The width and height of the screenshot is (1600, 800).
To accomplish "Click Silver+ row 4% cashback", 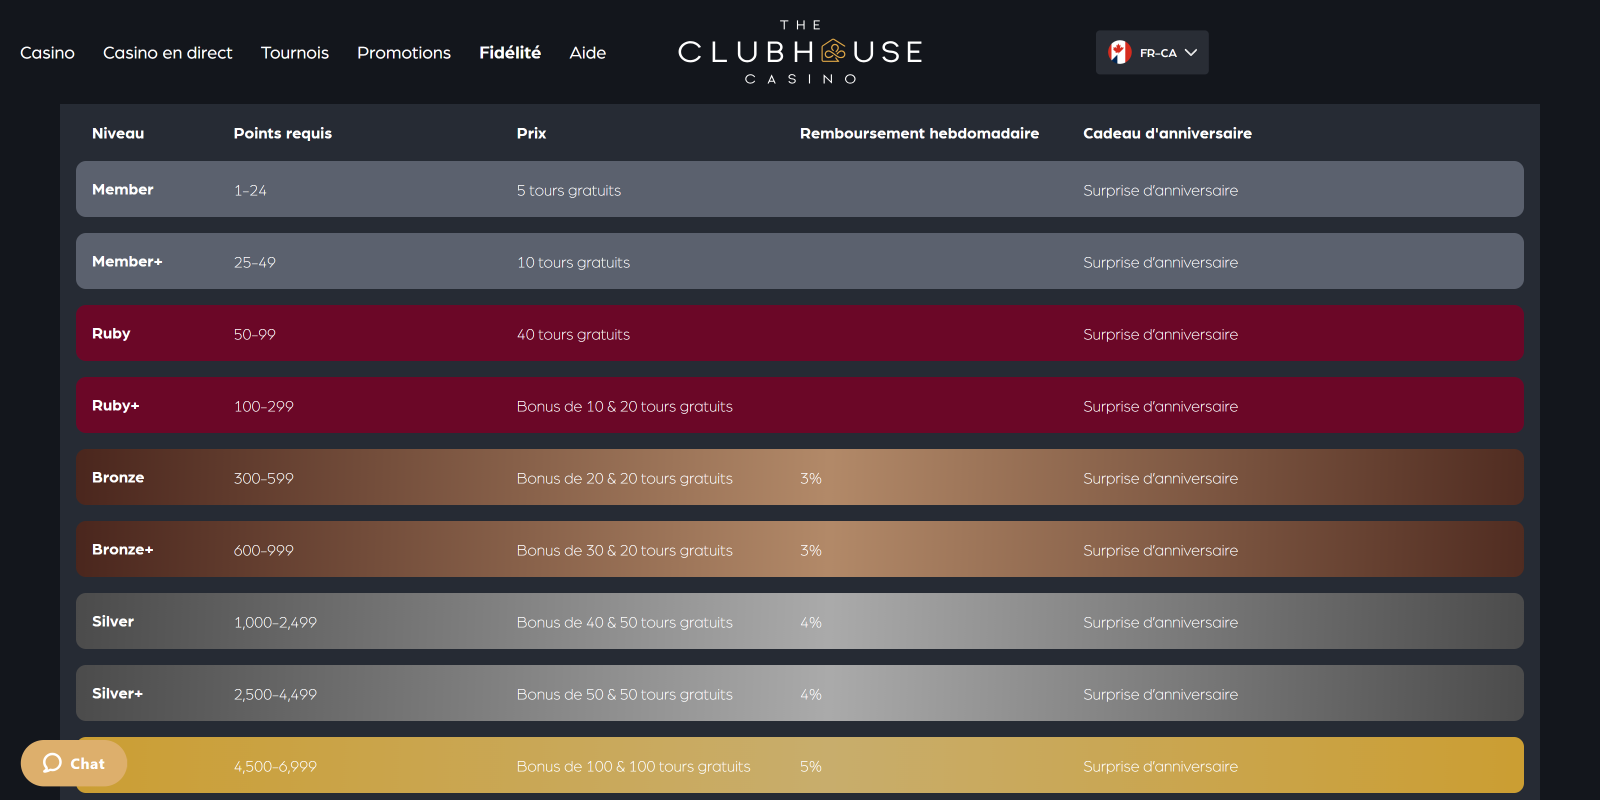I will pos(811,694).
